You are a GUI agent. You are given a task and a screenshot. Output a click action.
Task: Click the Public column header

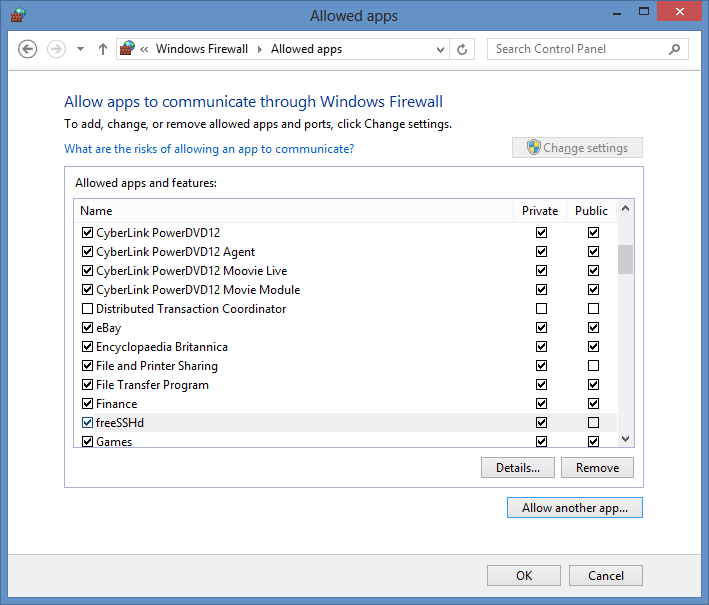[x=591, y=211]
